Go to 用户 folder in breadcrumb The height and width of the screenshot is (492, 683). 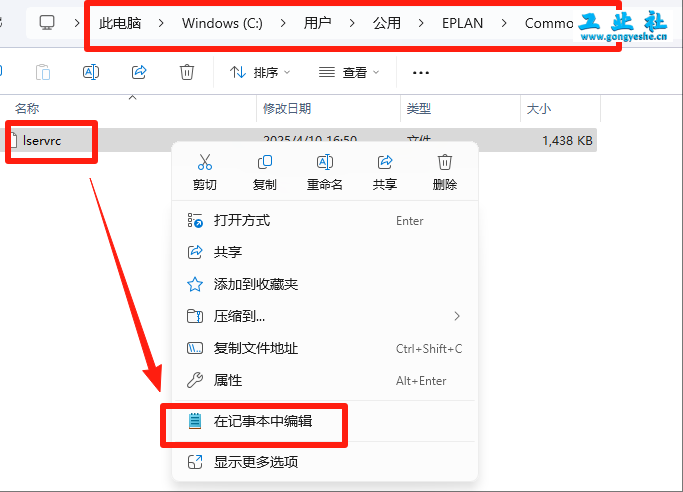[x=318, y=23]
